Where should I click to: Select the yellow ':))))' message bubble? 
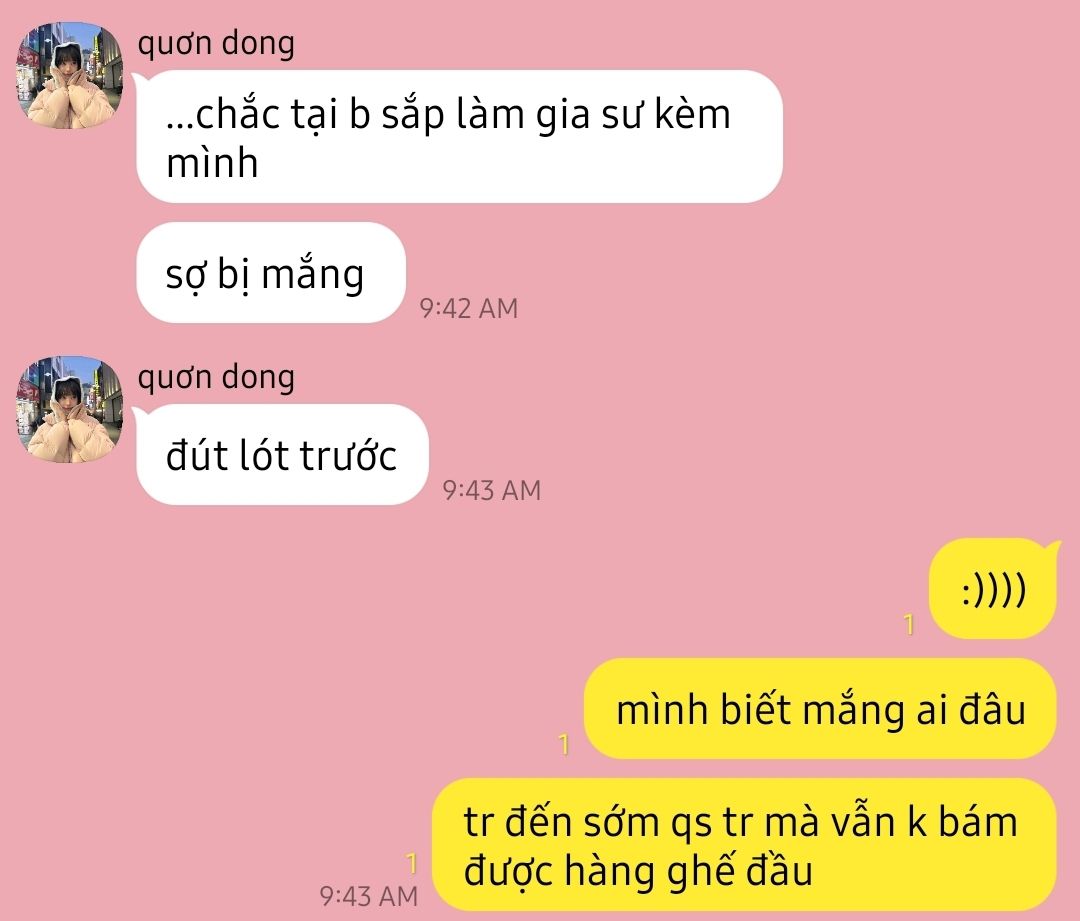993,589
